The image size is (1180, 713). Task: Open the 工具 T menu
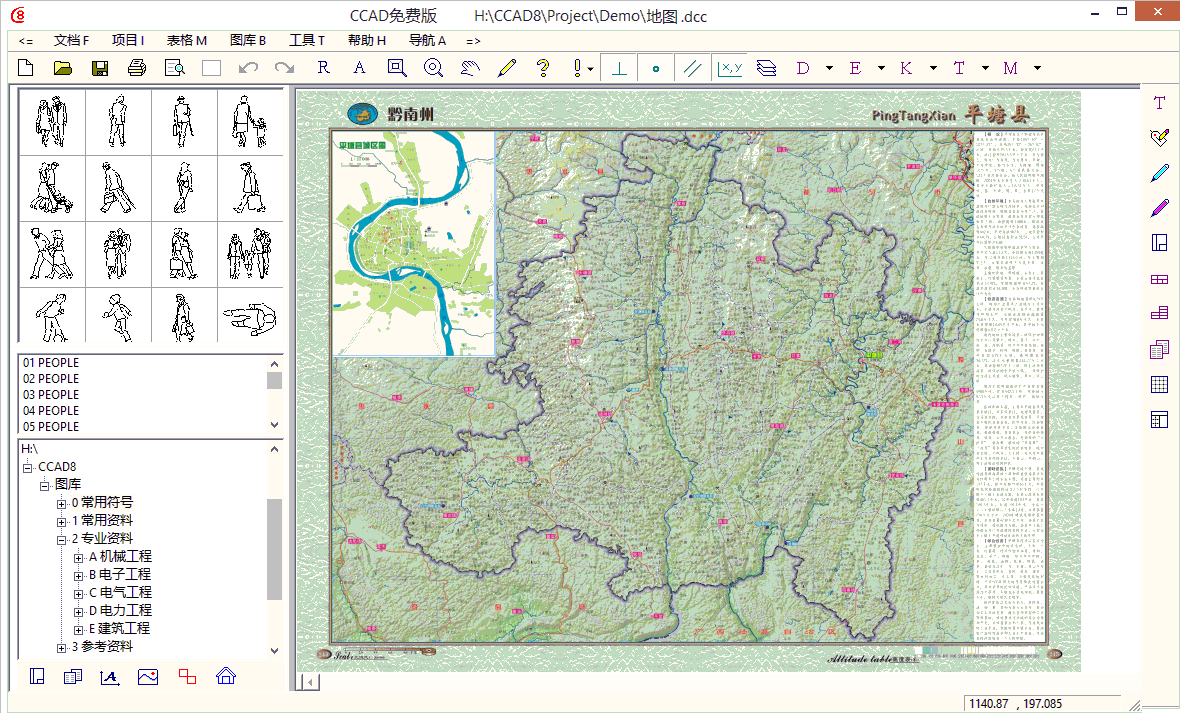coord(306,41)
